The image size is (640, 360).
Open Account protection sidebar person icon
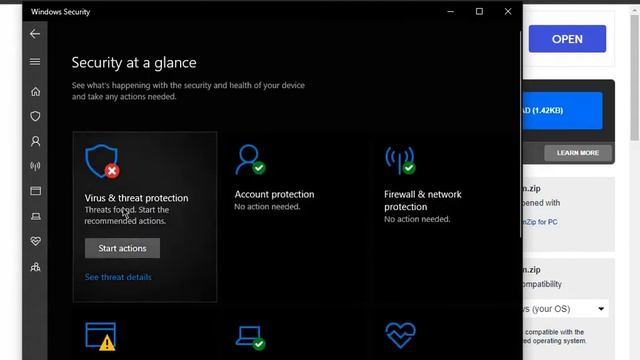(x=36, y=141)
